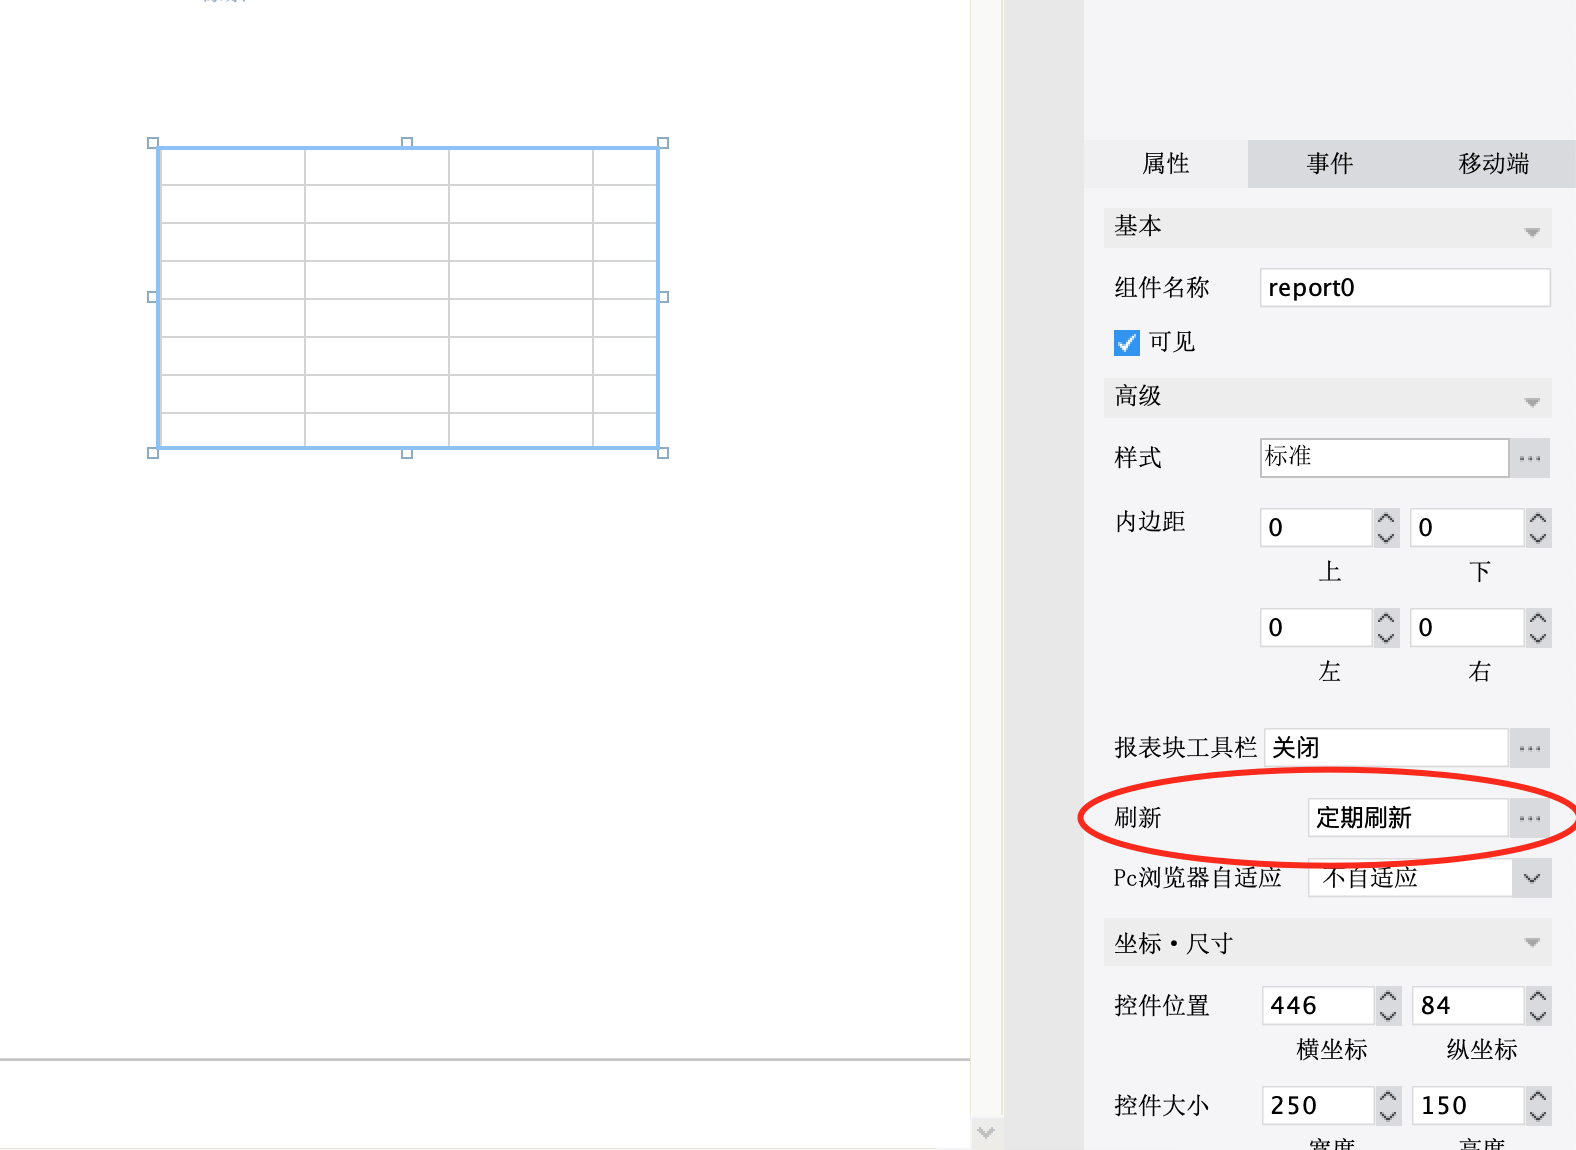
Task: Increase the 上 padding value
Action: coord(1386,518)
